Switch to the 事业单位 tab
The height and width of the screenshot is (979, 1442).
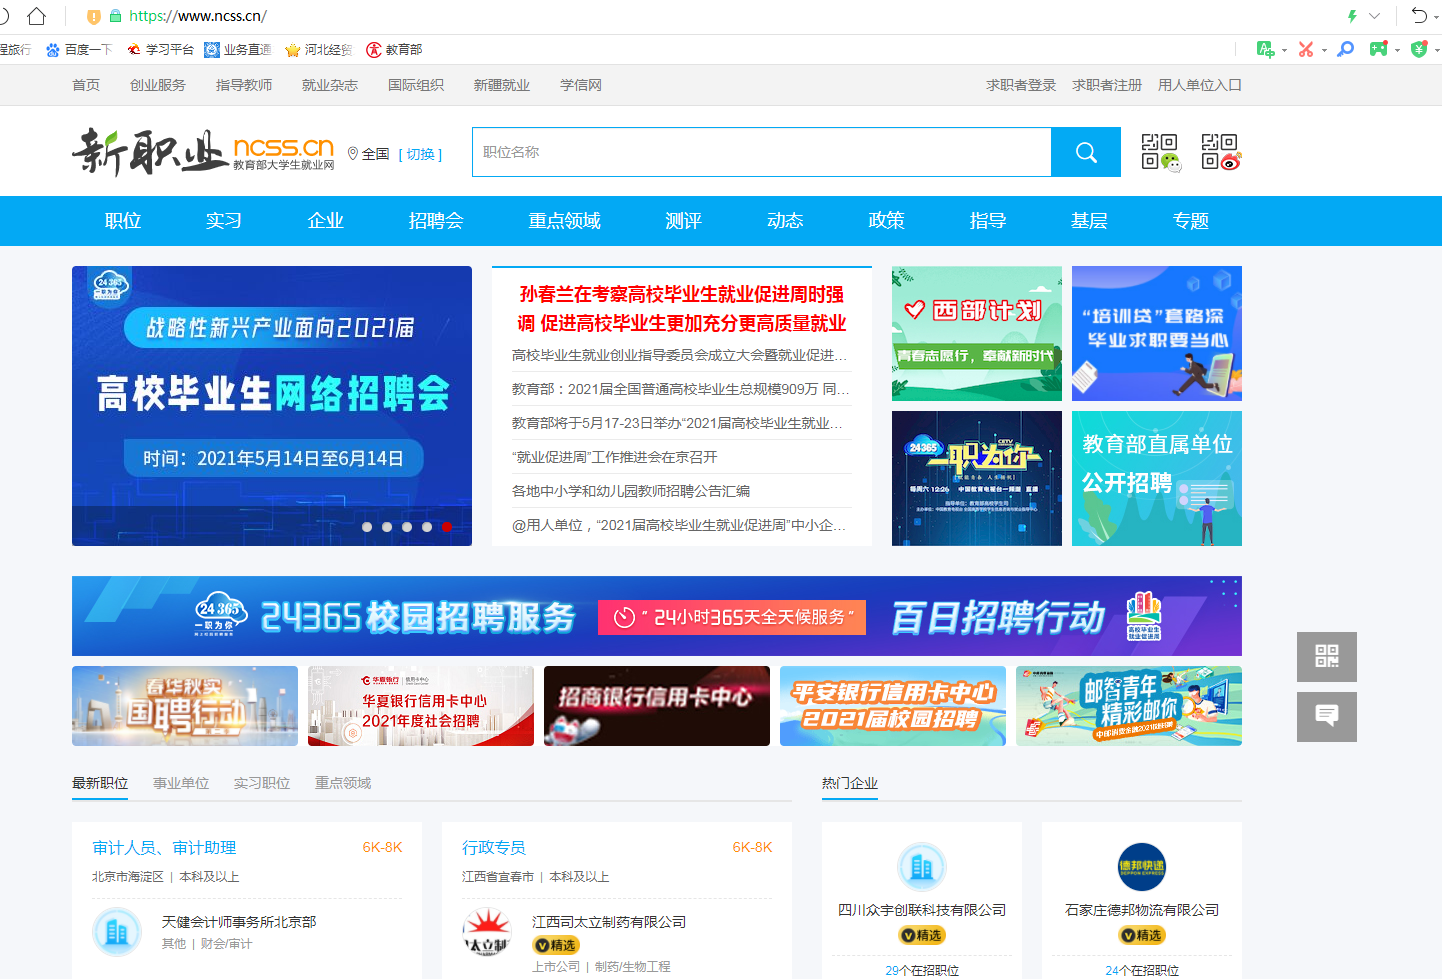181,783
